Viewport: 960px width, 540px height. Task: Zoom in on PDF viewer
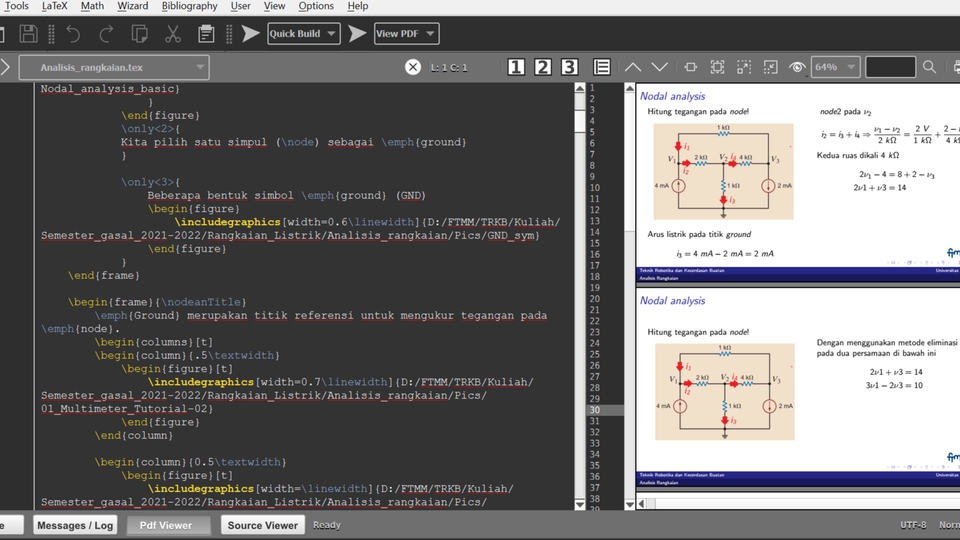pyautogui.click(x=744, y=67)
